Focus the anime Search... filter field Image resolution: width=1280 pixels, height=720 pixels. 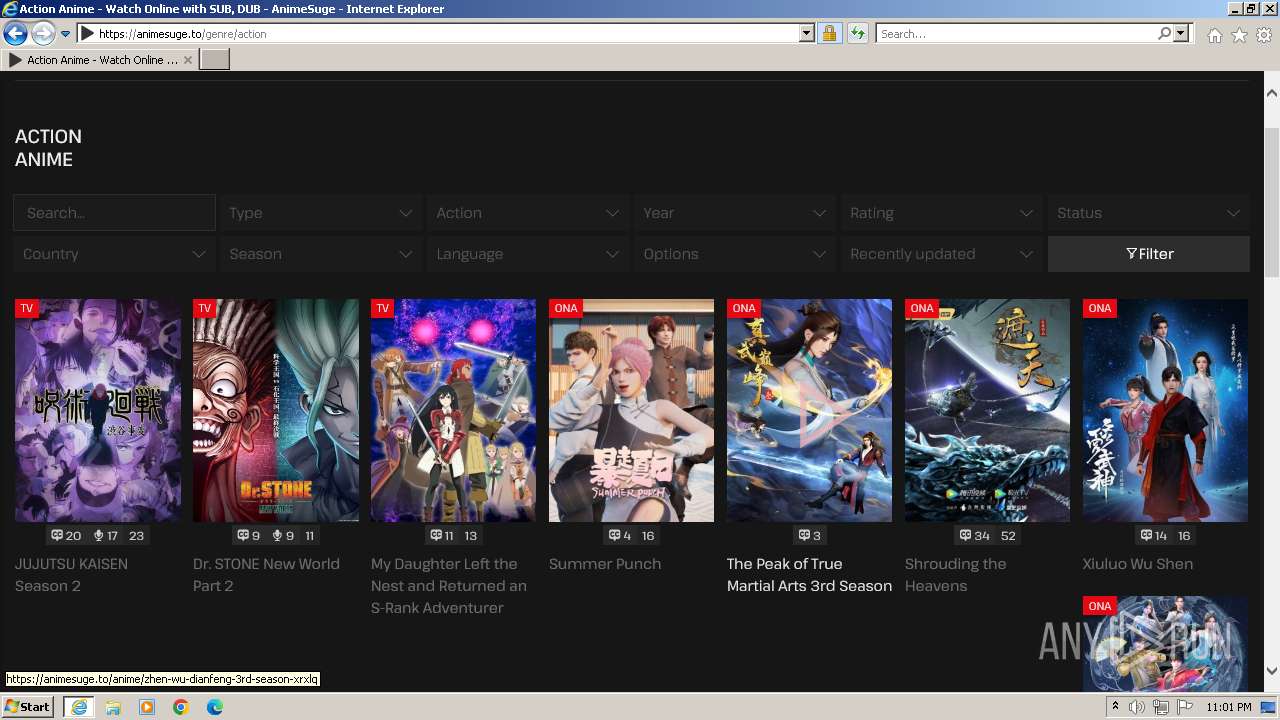point(114,213)
